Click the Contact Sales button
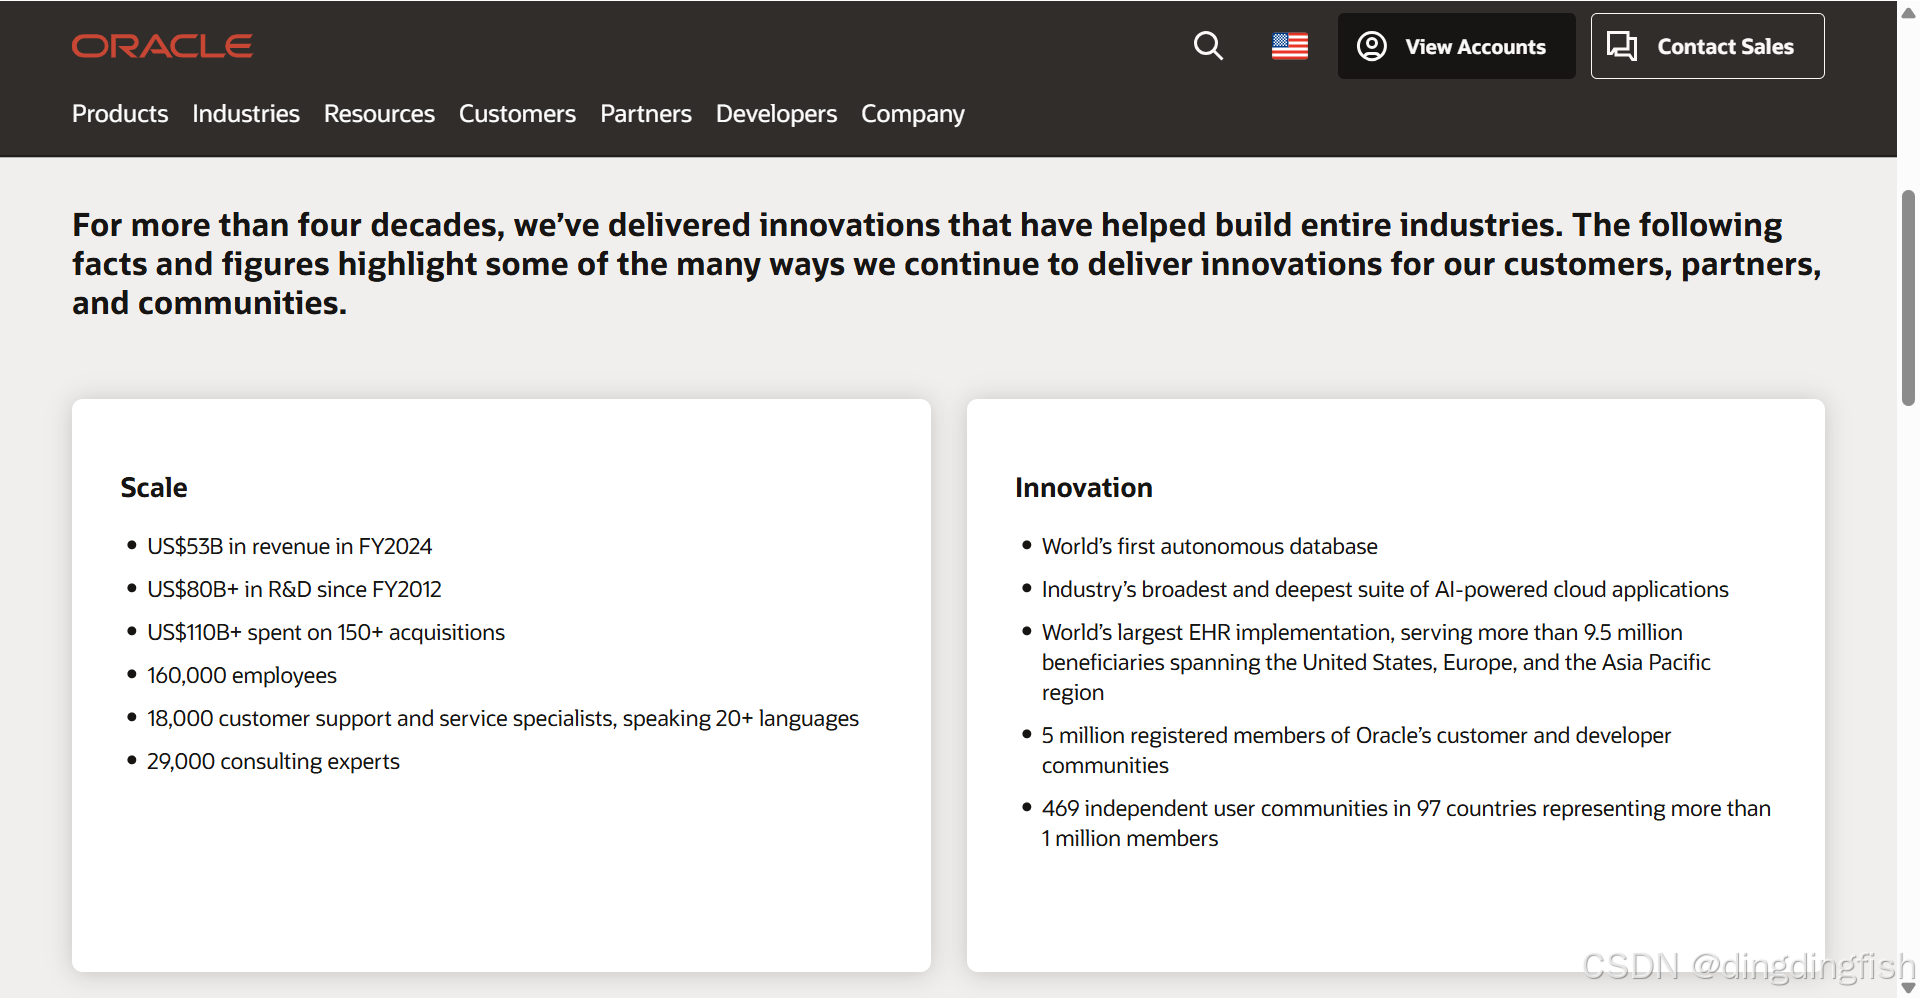 click(1707, 46)
